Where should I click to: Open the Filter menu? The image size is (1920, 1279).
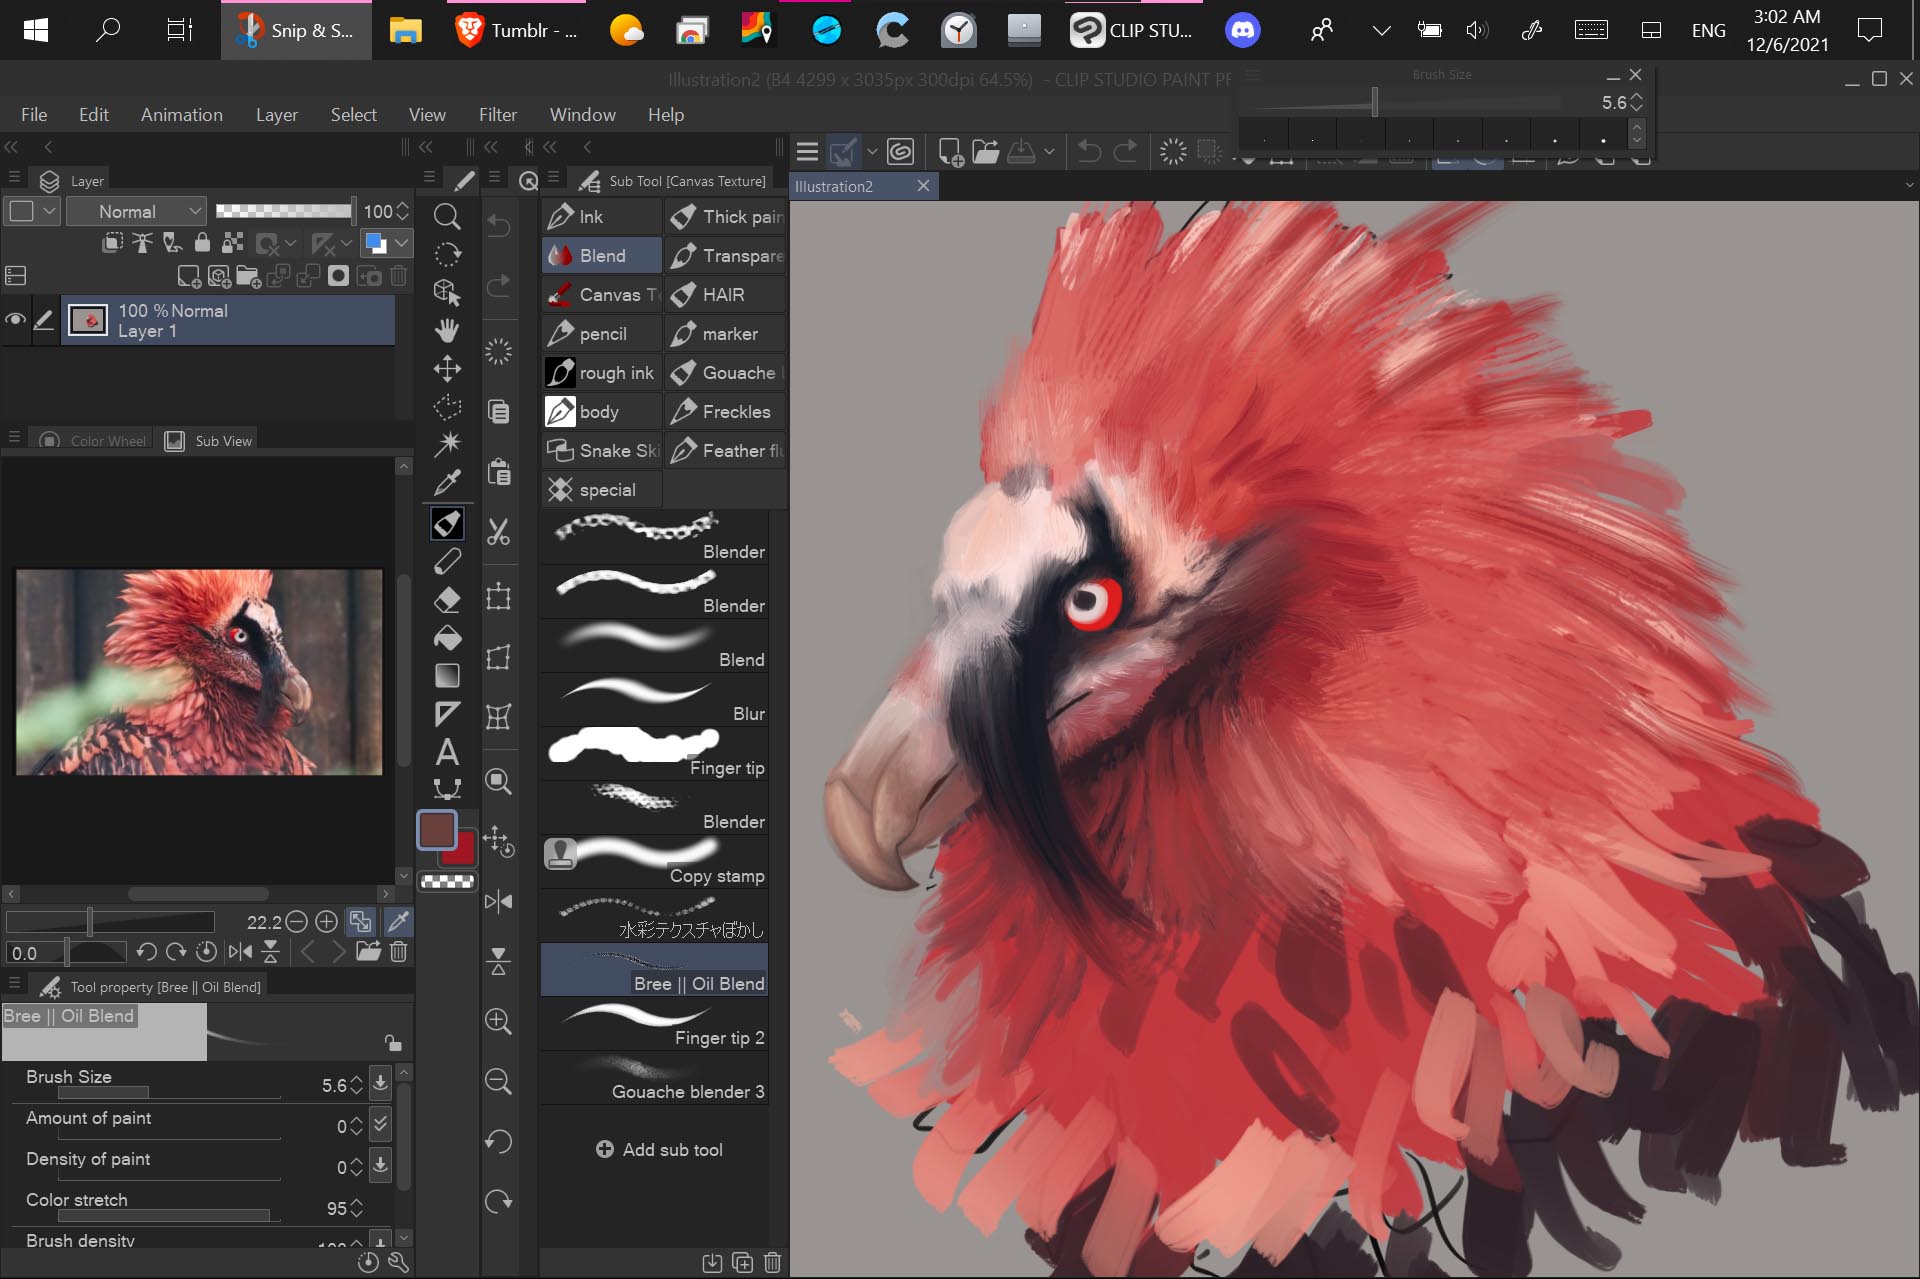[497, 114]
